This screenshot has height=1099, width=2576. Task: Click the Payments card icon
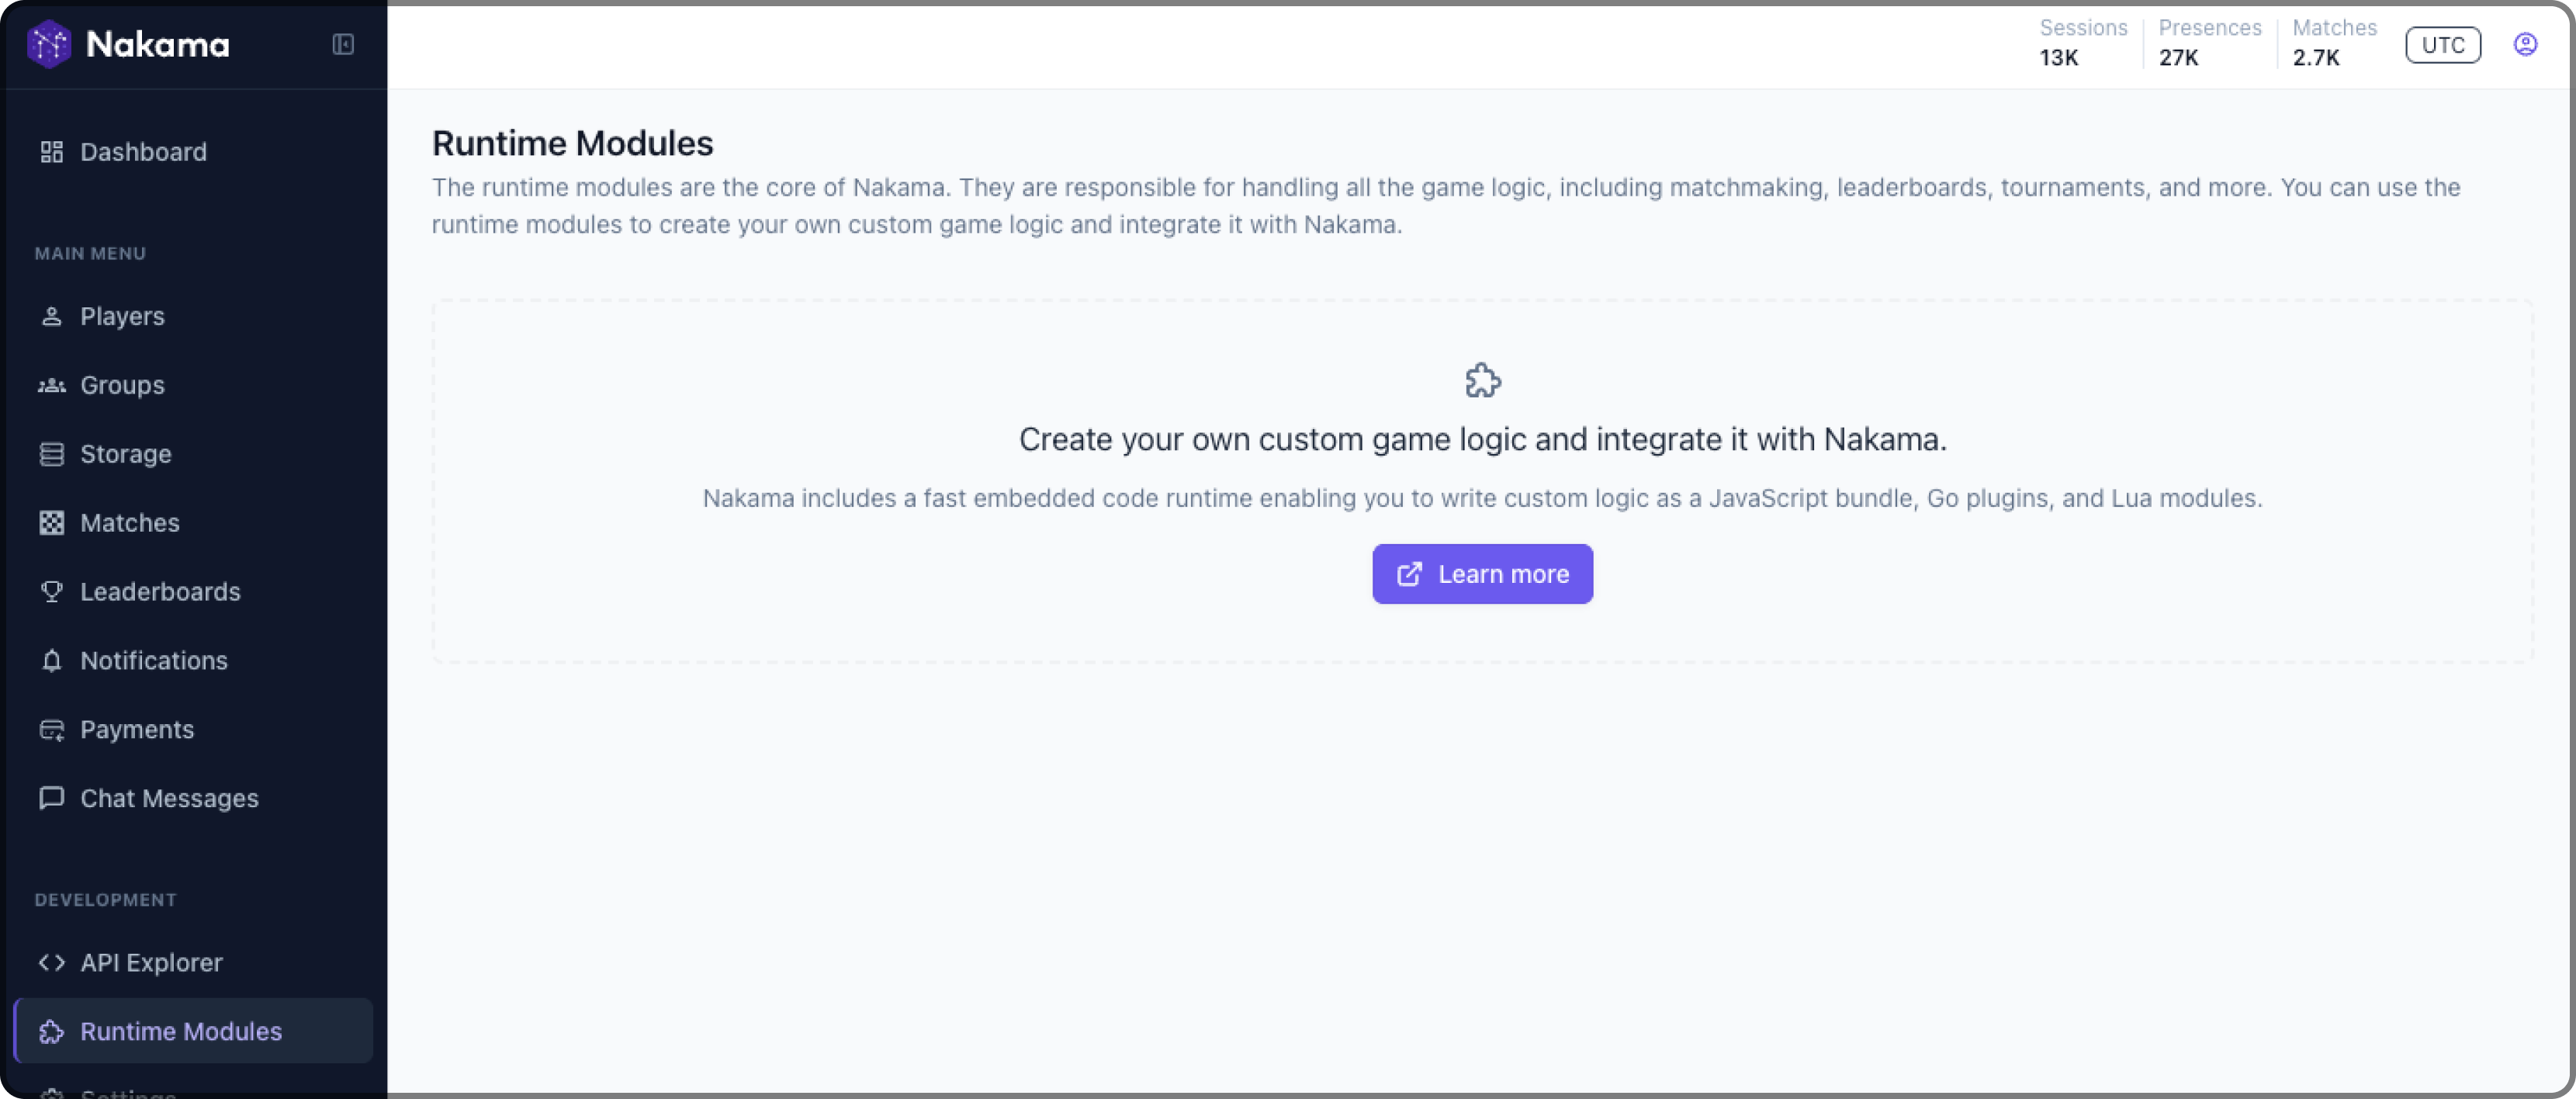(x=52, y=730)
